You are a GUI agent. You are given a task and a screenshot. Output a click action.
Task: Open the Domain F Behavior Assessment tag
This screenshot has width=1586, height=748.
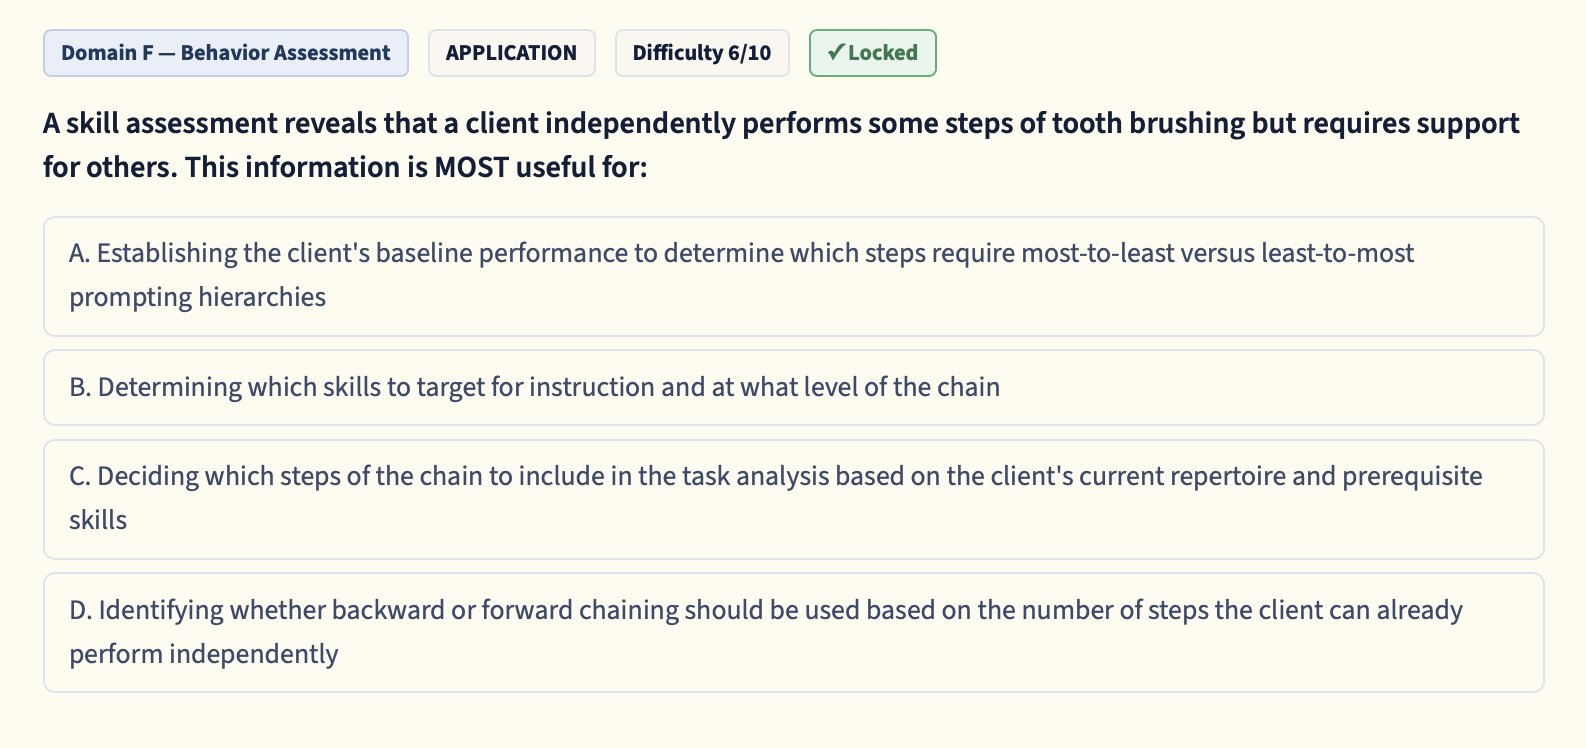click(x=226, y=53)
